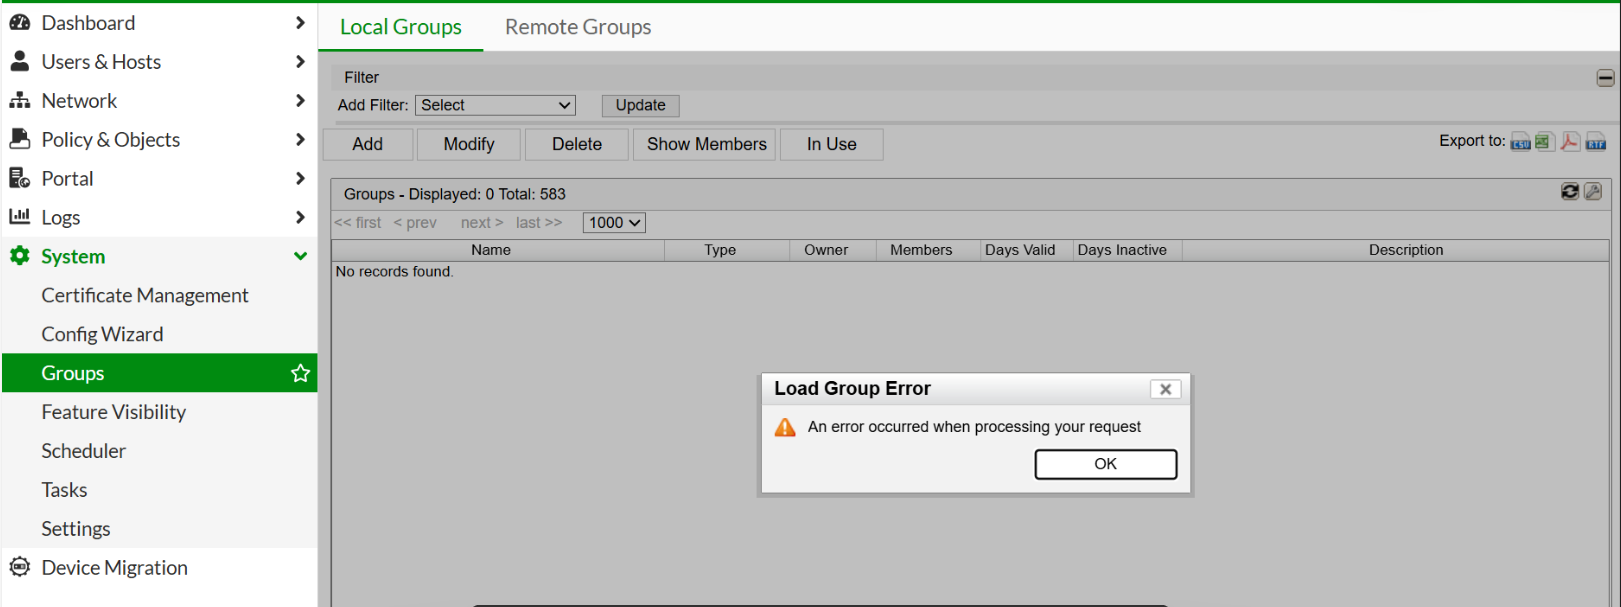Image resolution: width=1621 pixels, height=607 pixels.
Task: Click the Policy & Objects icon
Action: pyautogui.click(x=20, y=140)
